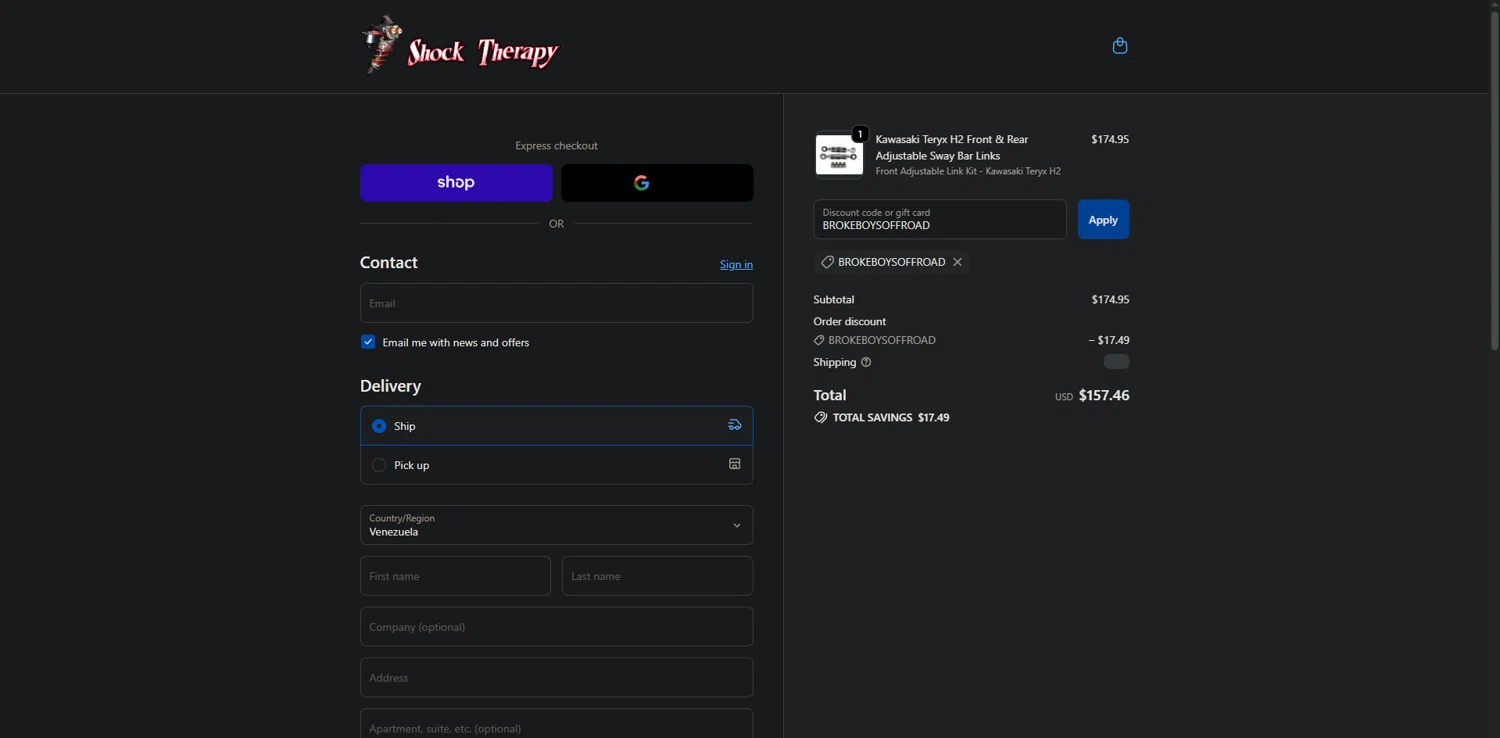Screen dimensions: 1500x738
Task: Focus the Address field
Action: point(556,678)
